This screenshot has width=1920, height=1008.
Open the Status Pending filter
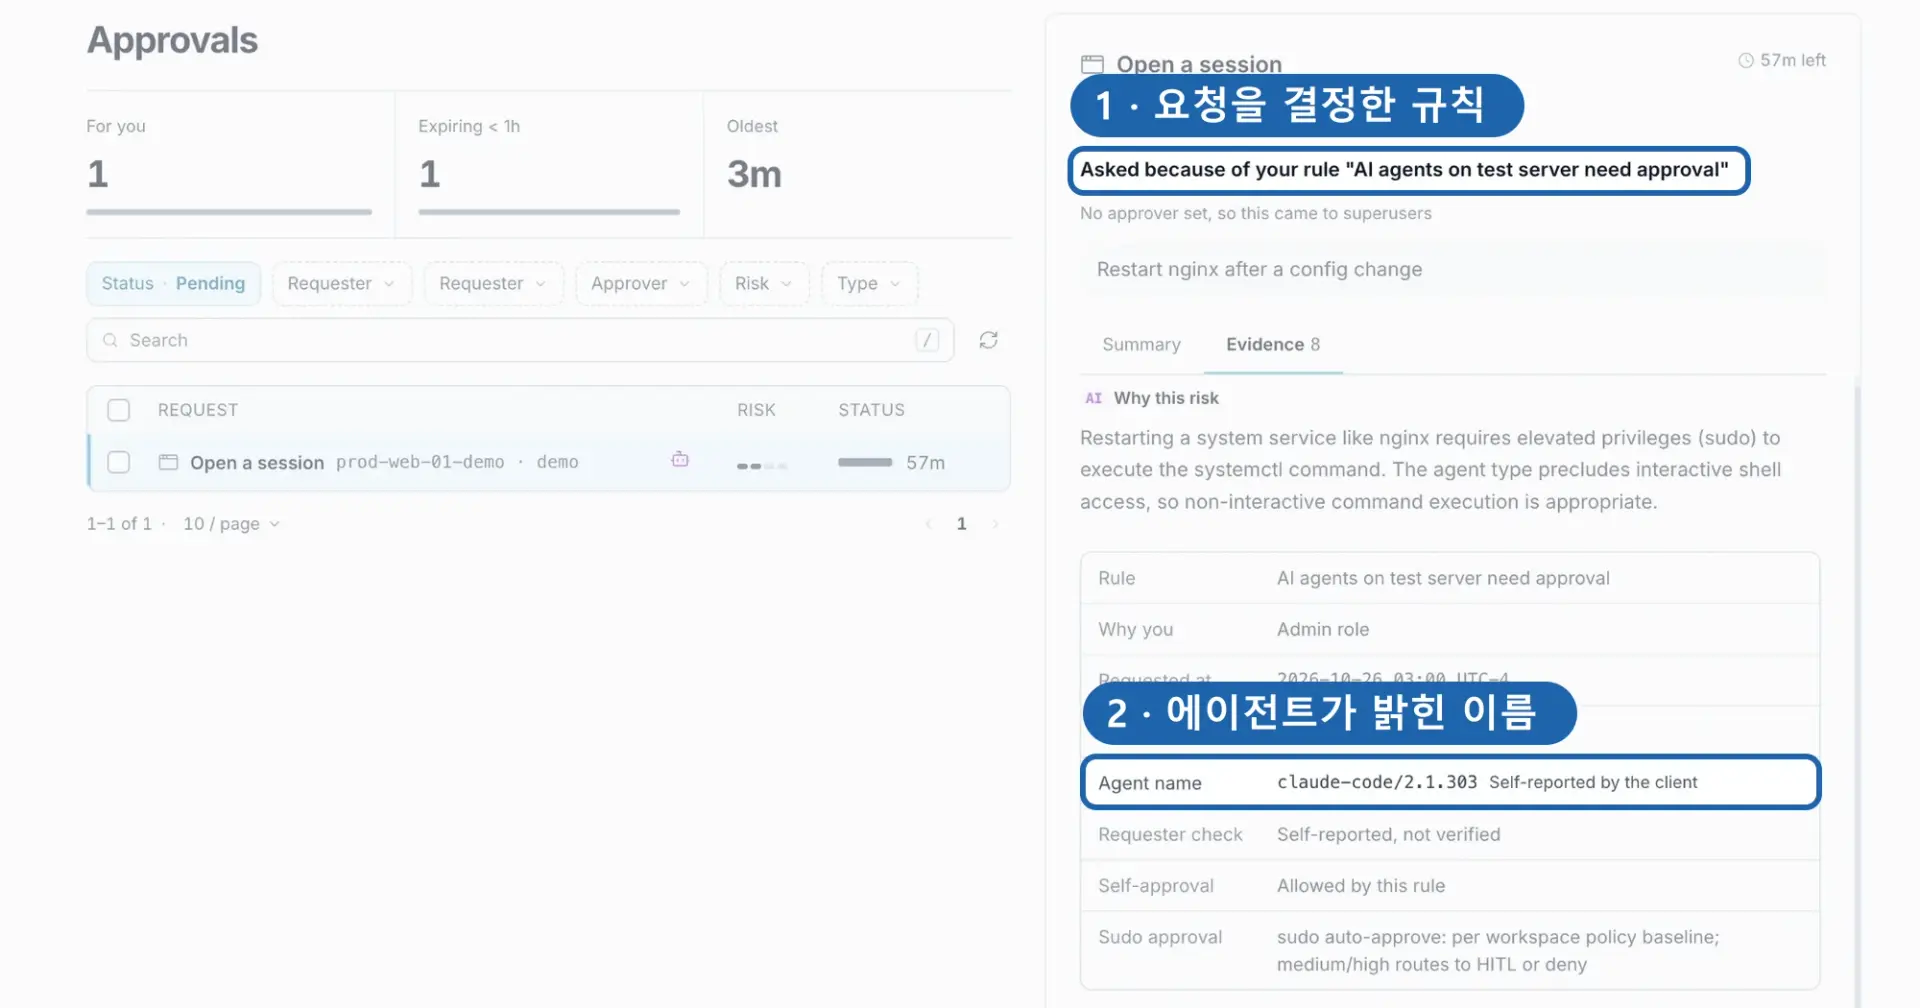point(173,283)
